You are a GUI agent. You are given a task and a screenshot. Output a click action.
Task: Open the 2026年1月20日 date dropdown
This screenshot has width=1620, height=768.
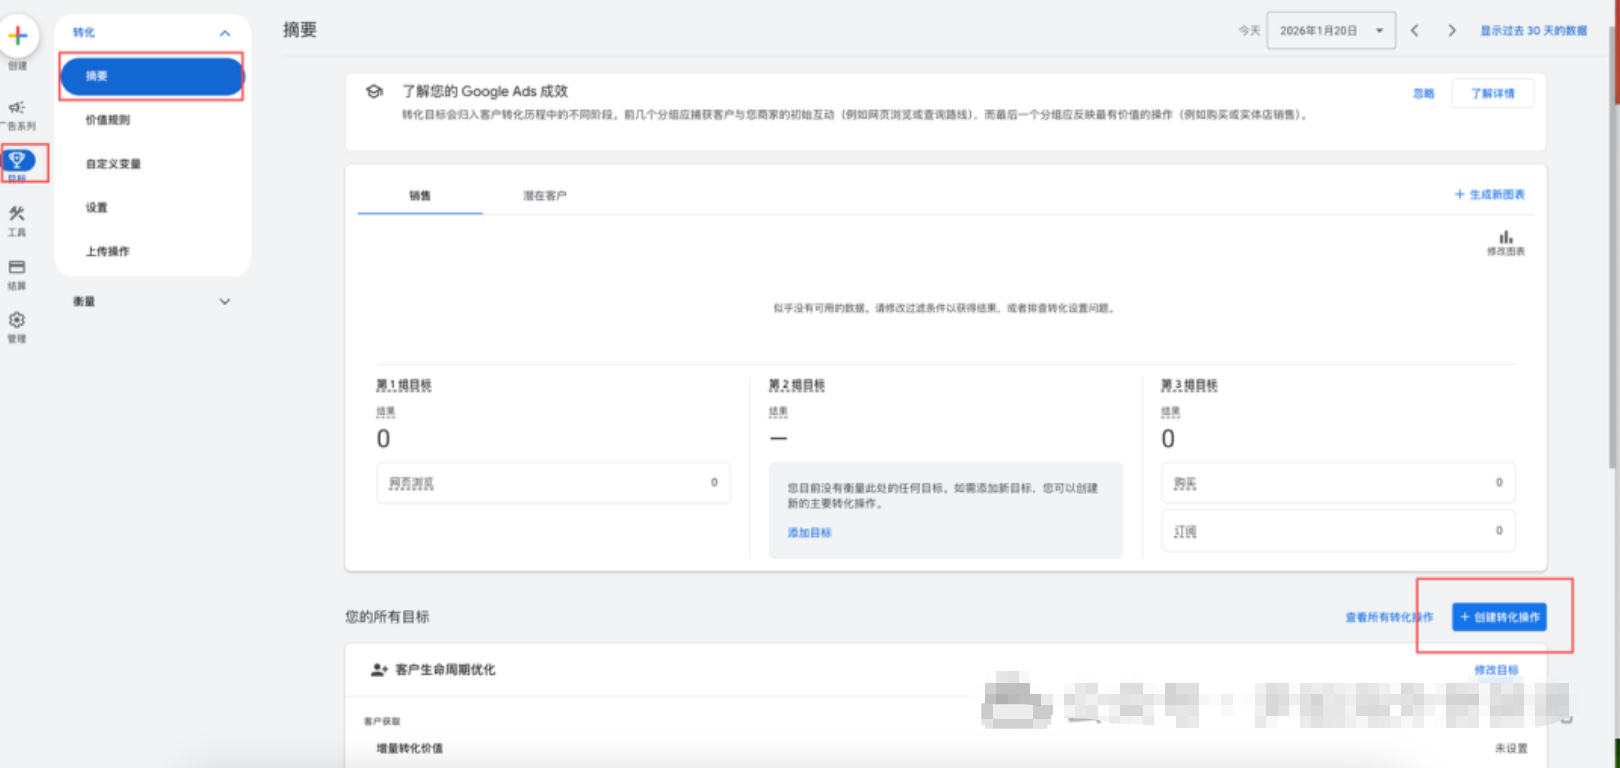point(1330,31)
